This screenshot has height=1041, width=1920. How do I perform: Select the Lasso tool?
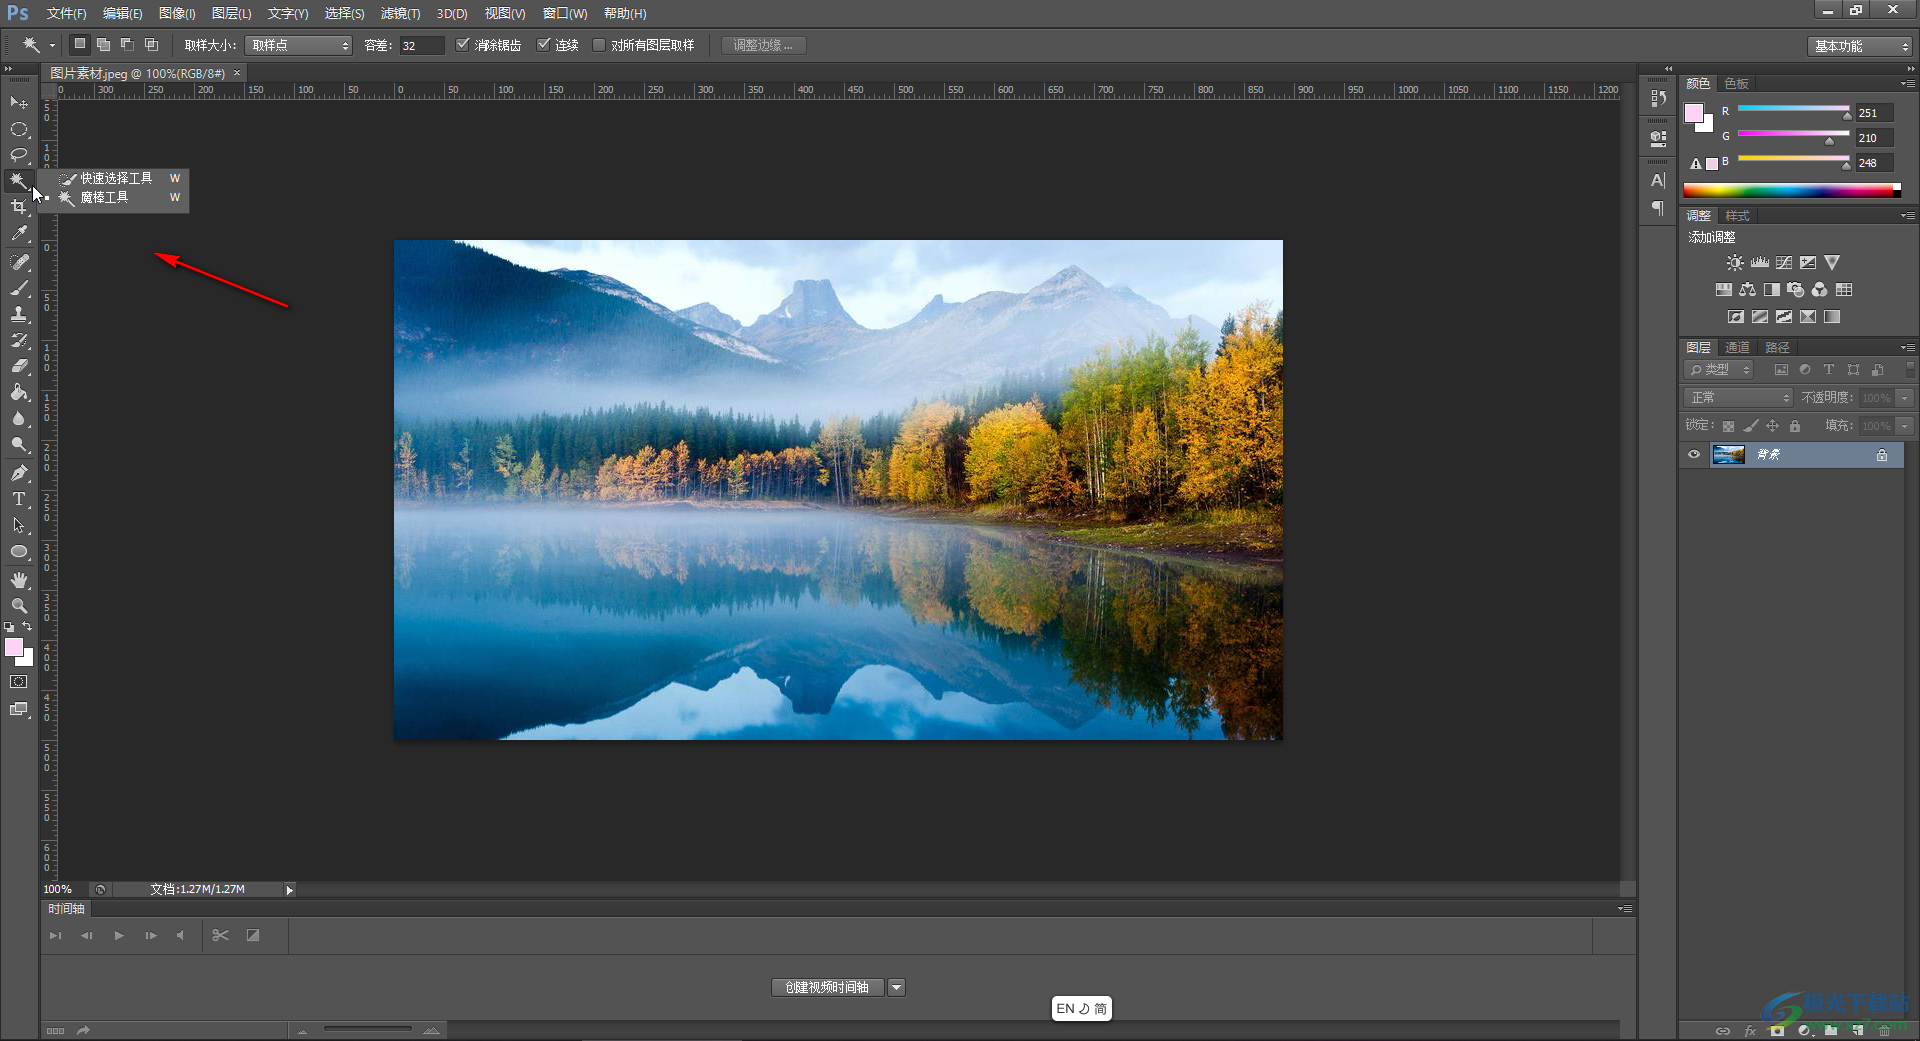coord(19,155)
